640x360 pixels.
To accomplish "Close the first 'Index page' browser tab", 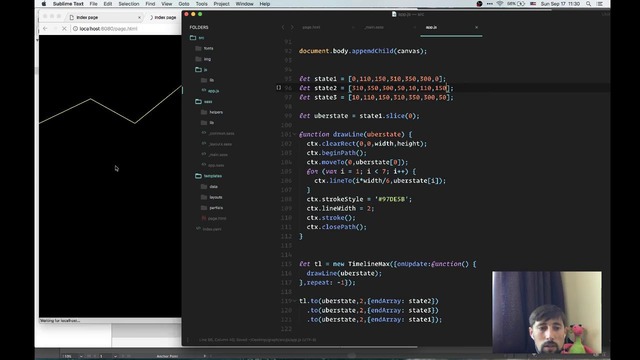I will point(140,18).
